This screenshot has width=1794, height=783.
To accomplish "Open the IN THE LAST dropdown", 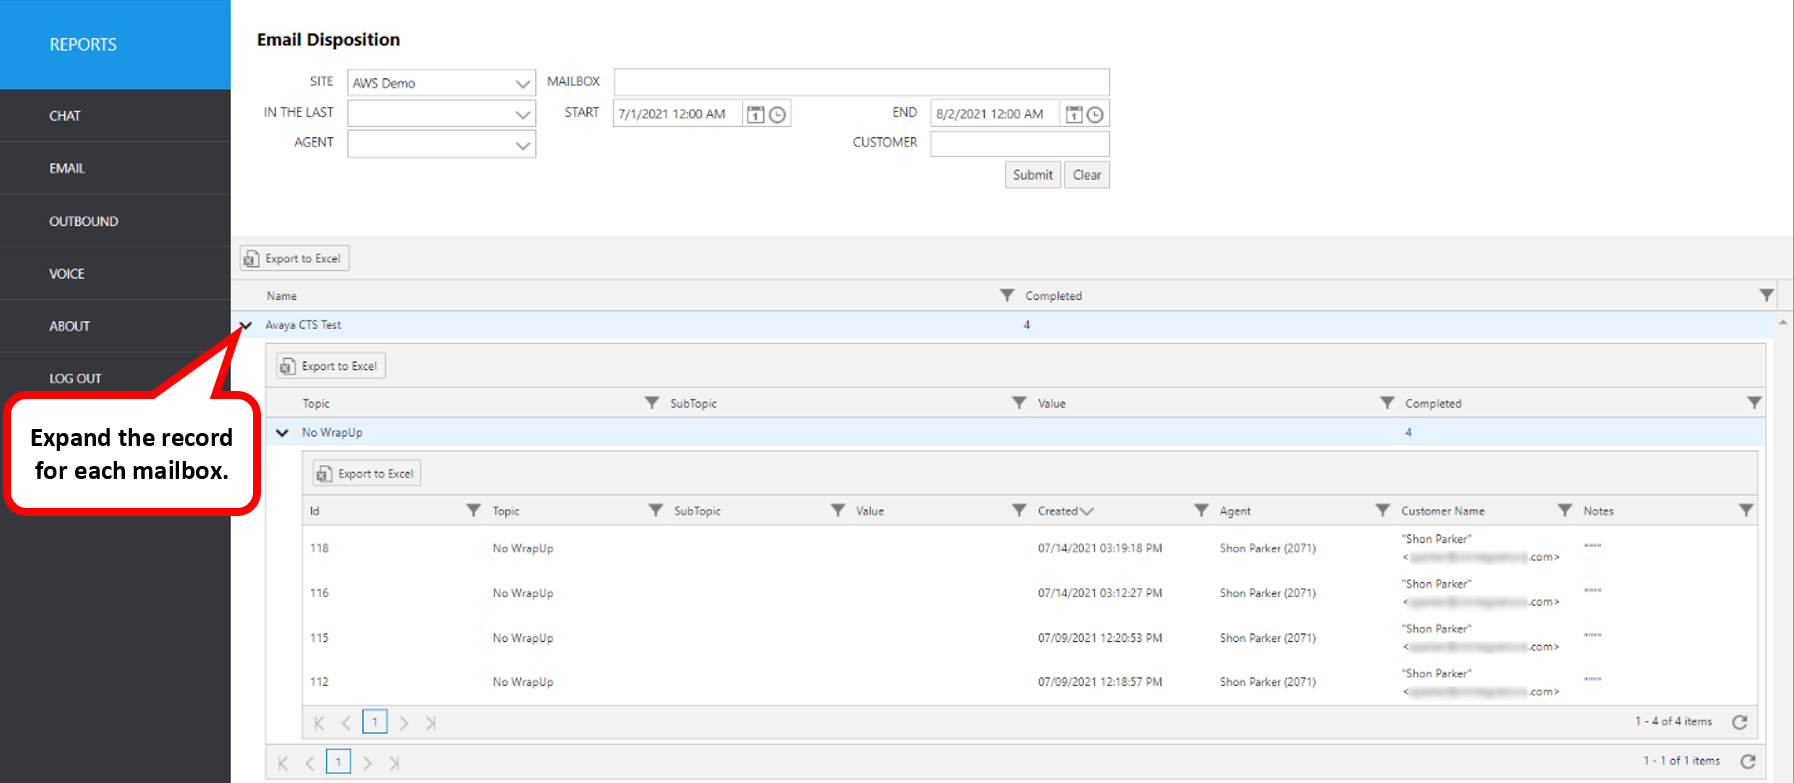I will click(x=442, y=114).
